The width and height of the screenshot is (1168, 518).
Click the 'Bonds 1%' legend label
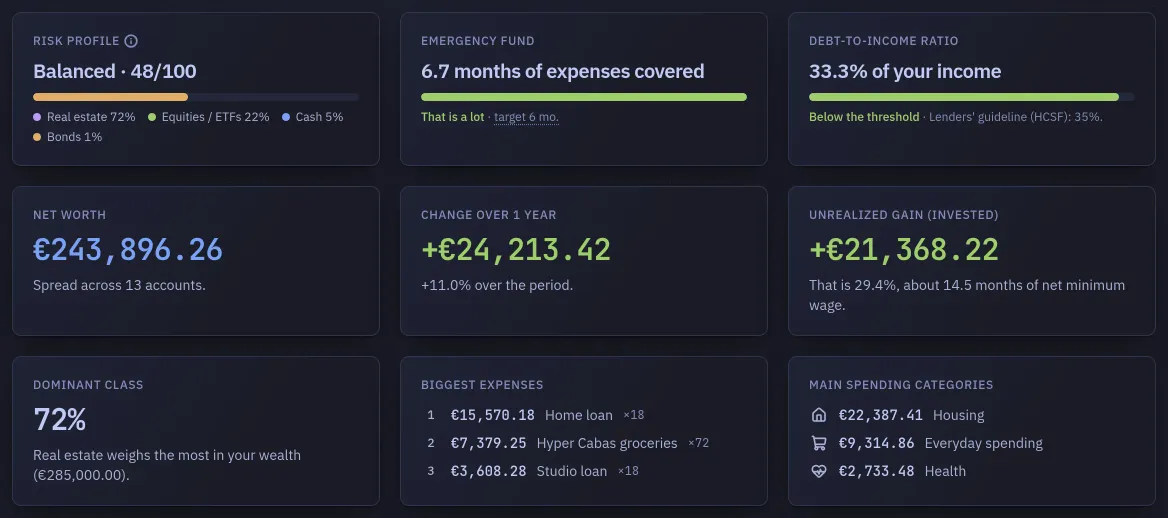coord(74,137)
